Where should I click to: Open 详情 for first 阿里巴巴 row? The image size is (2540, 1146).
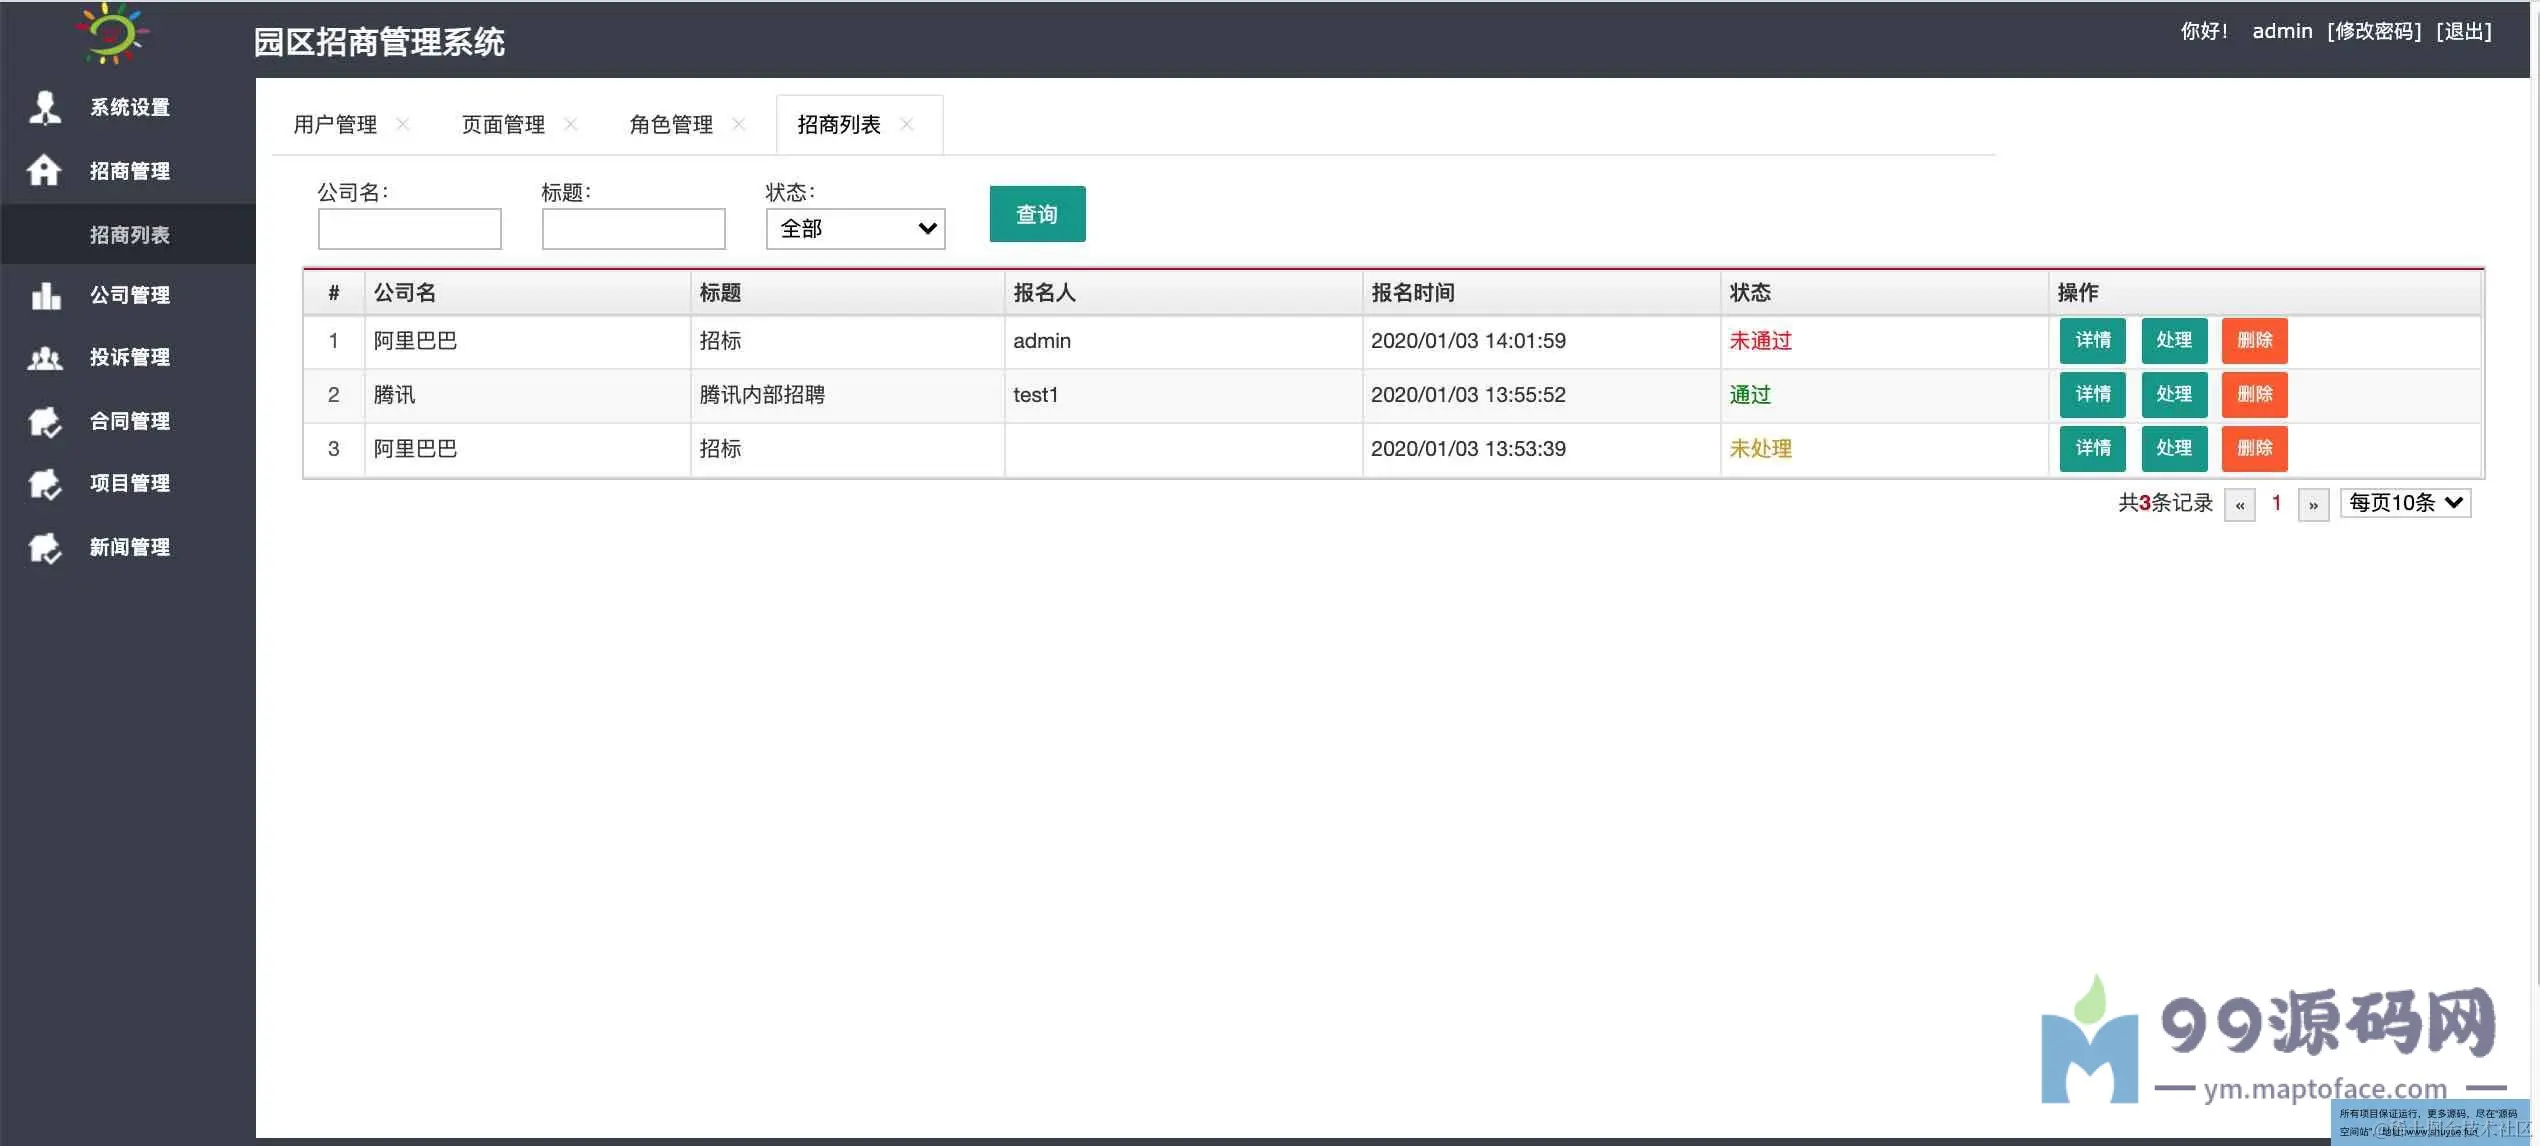(x=2092, y=341)
